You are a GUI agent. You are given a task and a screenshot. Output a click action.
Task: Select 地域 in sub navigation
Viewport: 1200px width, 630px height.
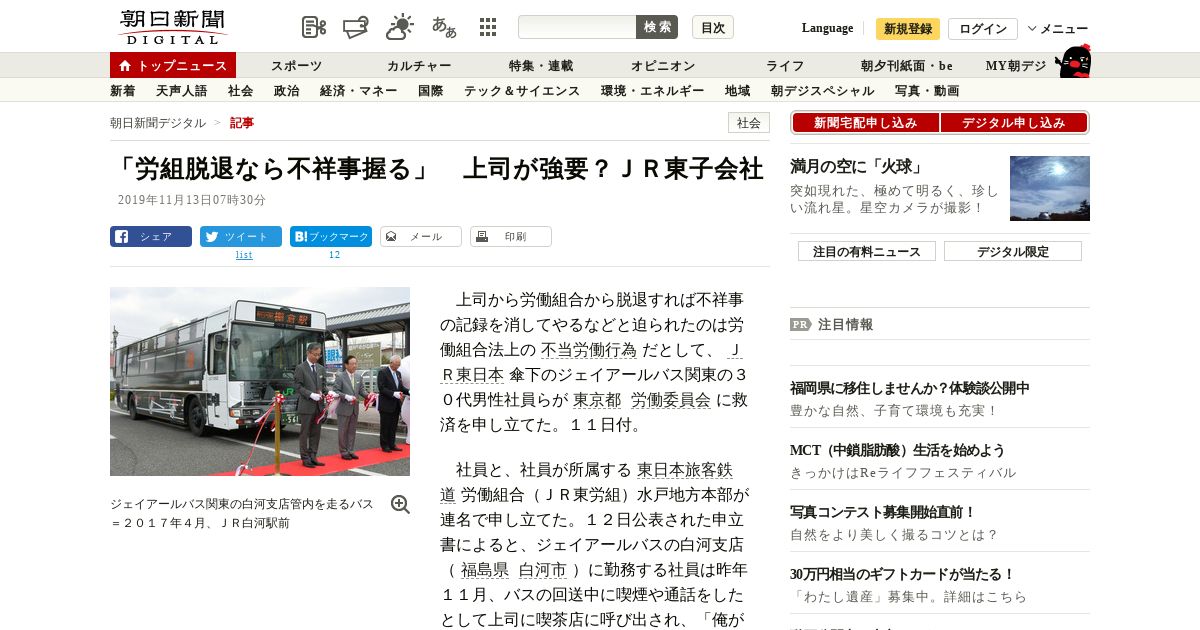coord(737,91)
